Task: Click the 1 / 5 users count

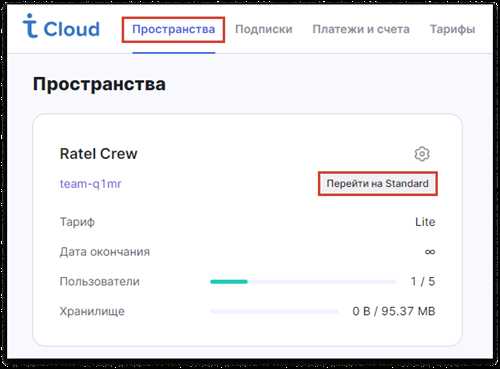Action: tap(423, 281)
